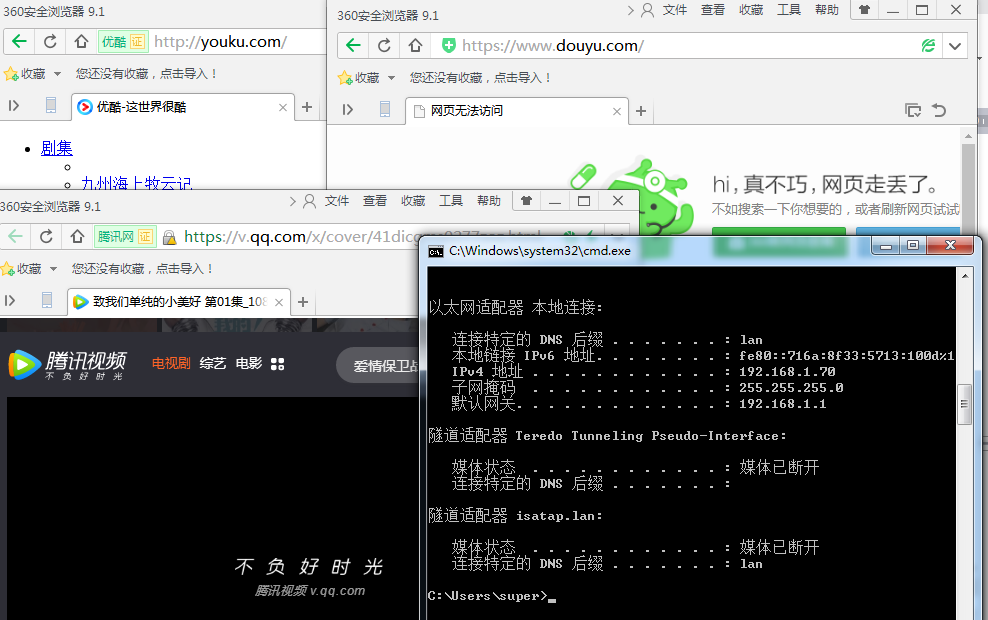Click 爱情保卫战 search box
This screenshot has width=988, height=620.
tap(378, 365)
